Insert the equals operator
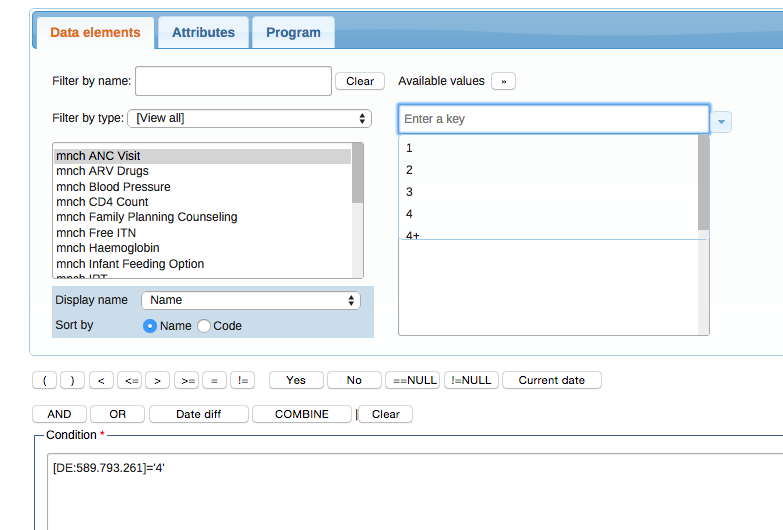The width and height of the screenshot is (783, 530). (214, 380)
